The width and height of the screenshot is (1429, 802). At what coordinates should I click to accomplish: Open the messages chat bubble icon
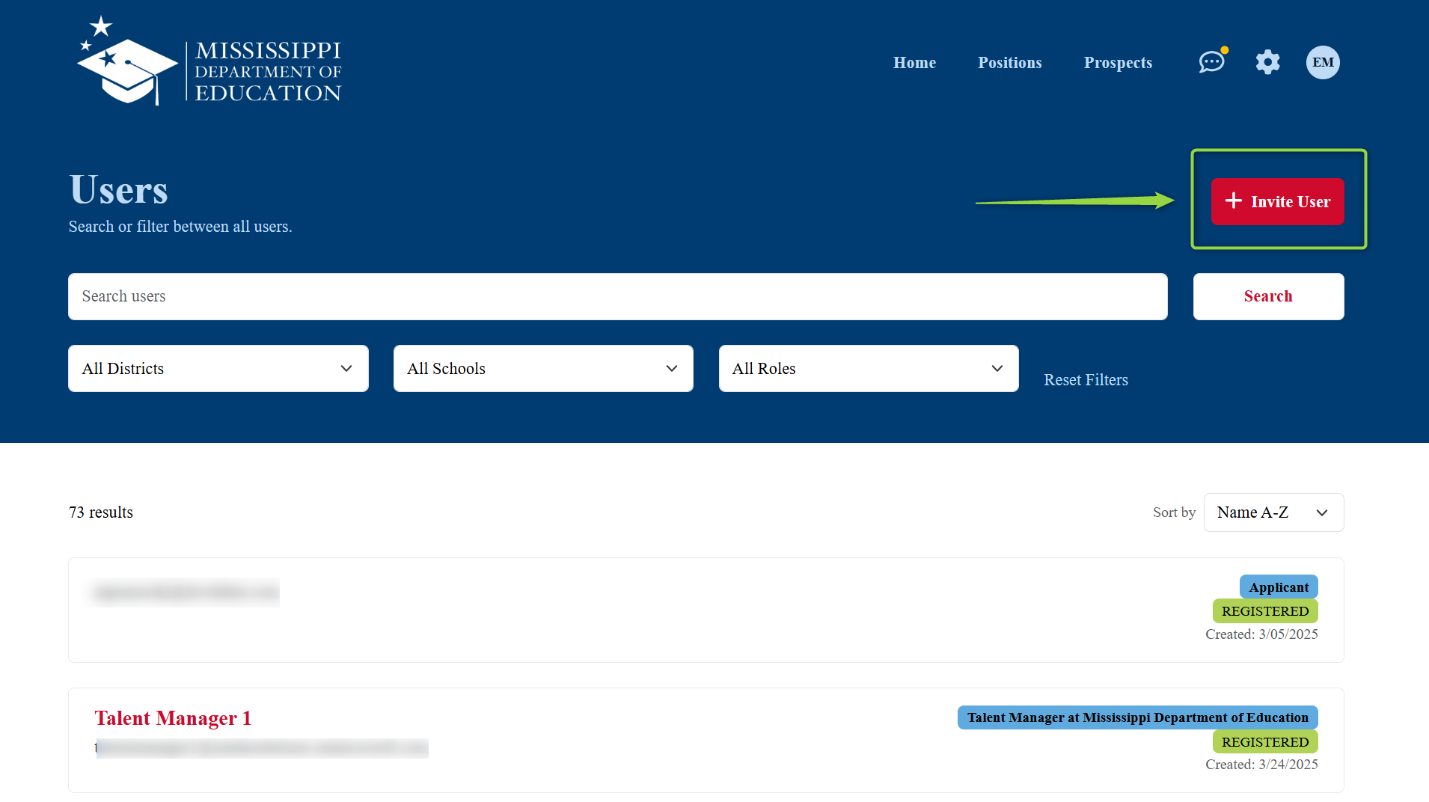(1211, 62)
